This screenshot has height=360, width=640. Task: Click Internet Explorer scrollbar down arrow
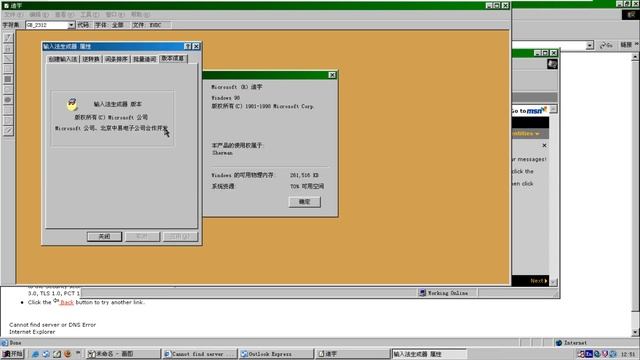635,333
